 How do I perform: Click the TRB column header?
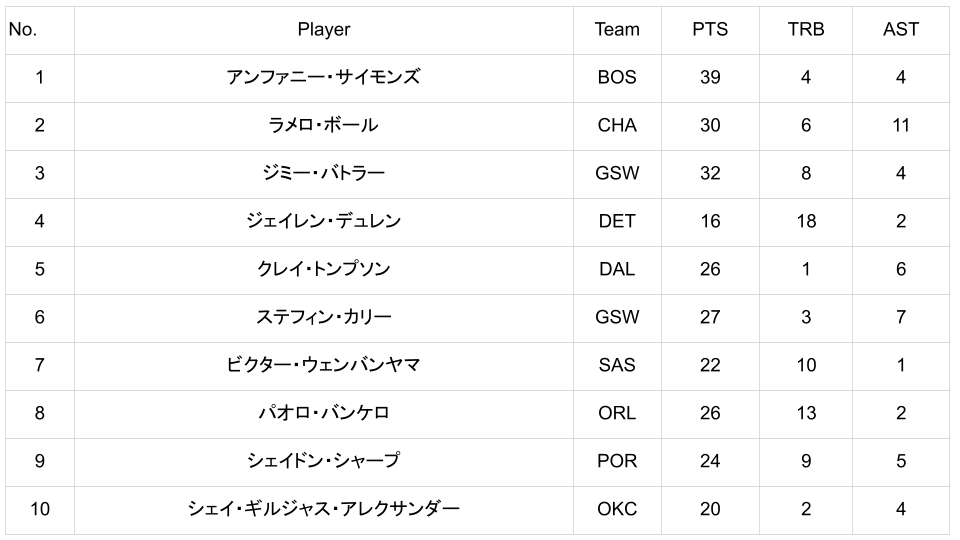(x=806, y=30)
